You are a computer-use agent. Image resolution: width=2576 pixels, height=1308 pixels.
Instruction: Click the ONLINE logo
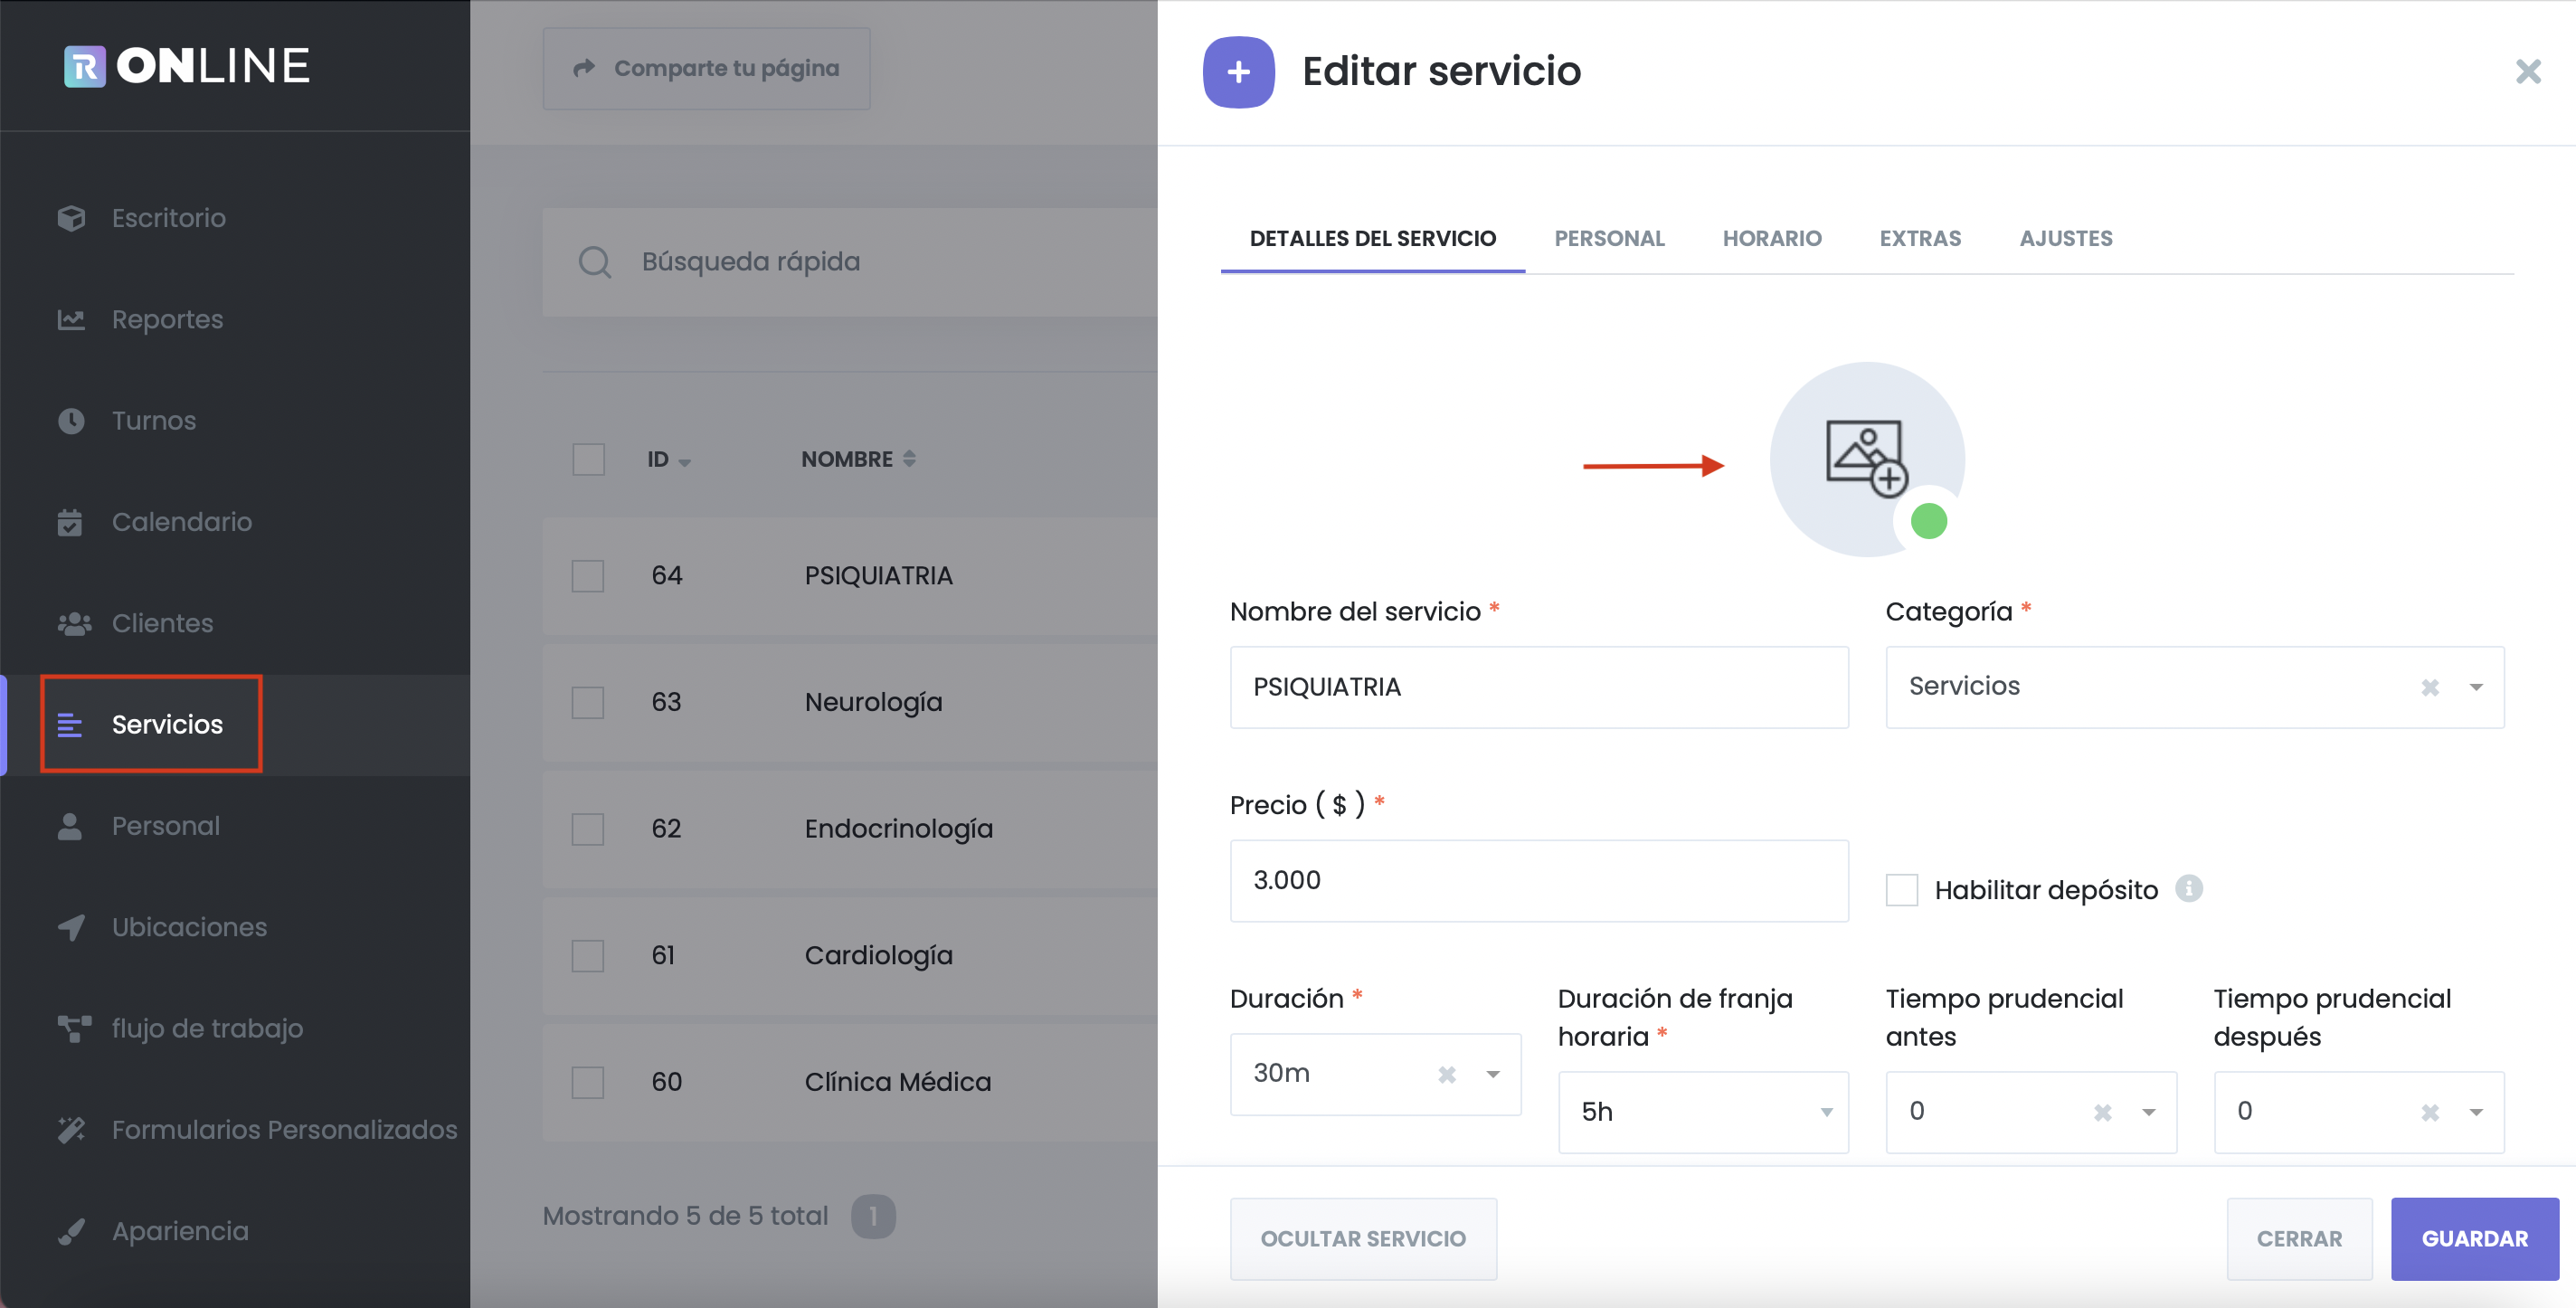(187, 66)
